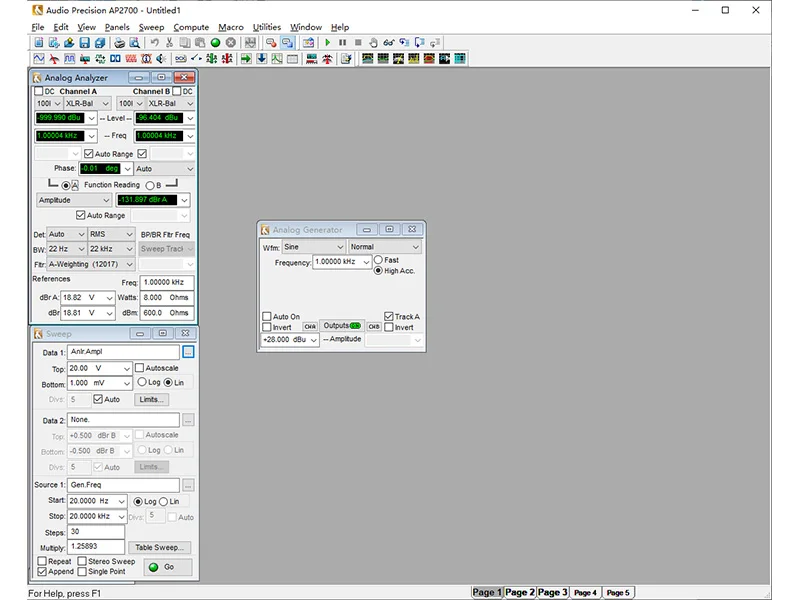The width and height of the screenshot is (800, 600).
Task: Click the graph panel icon with green curve
Action: 277,59
